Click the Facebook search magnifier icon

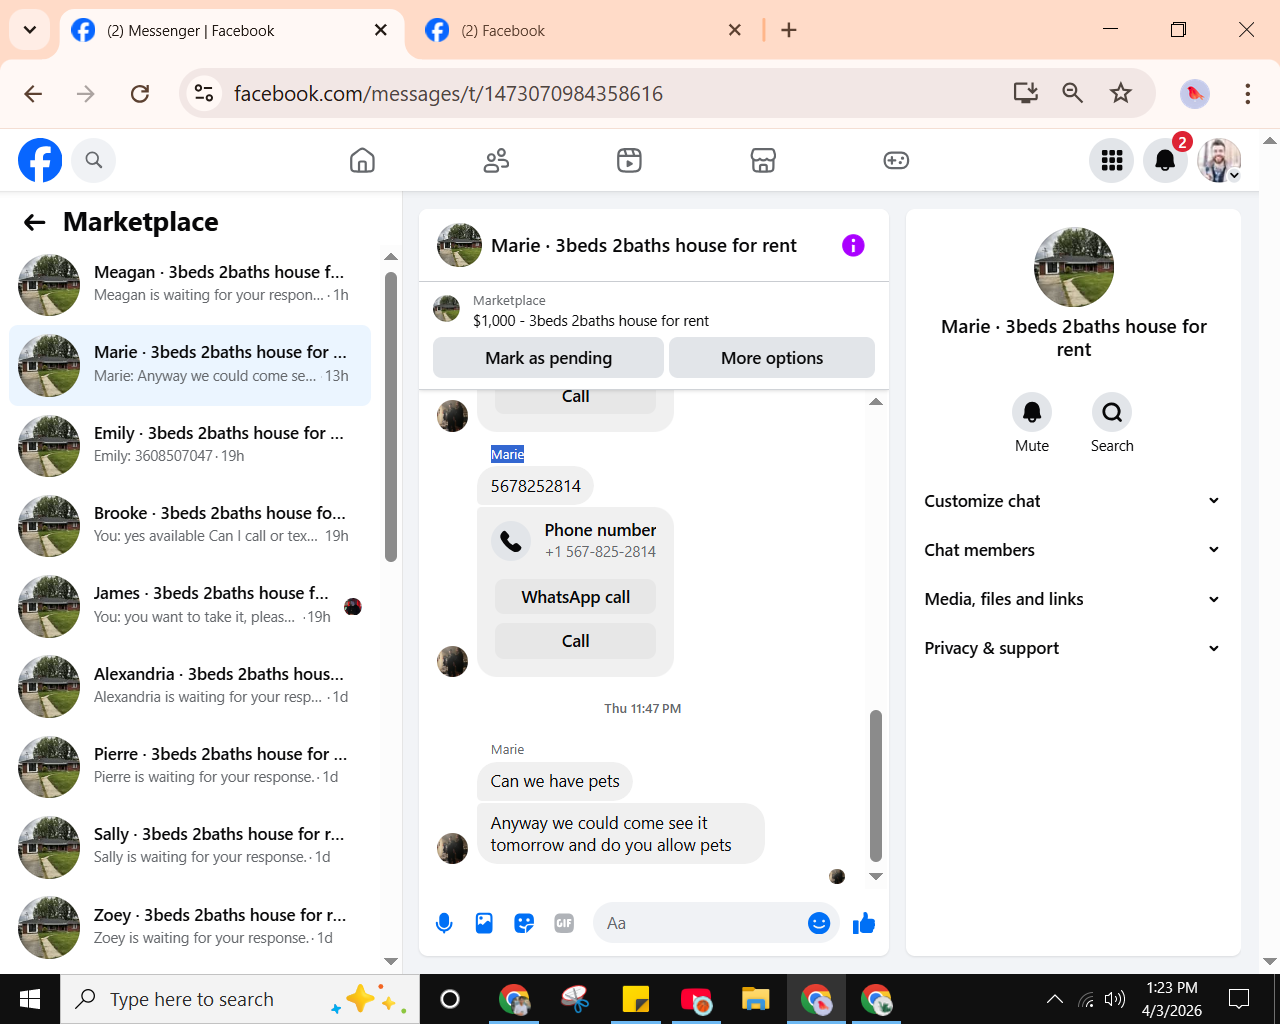[x=94, y=160]
